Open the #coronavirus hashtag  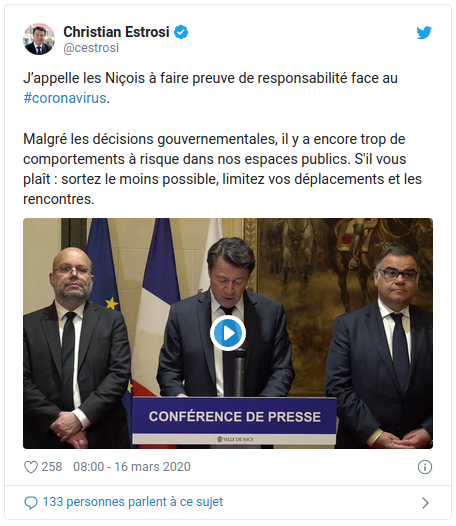pyautogui.click(x=65, y=98)
